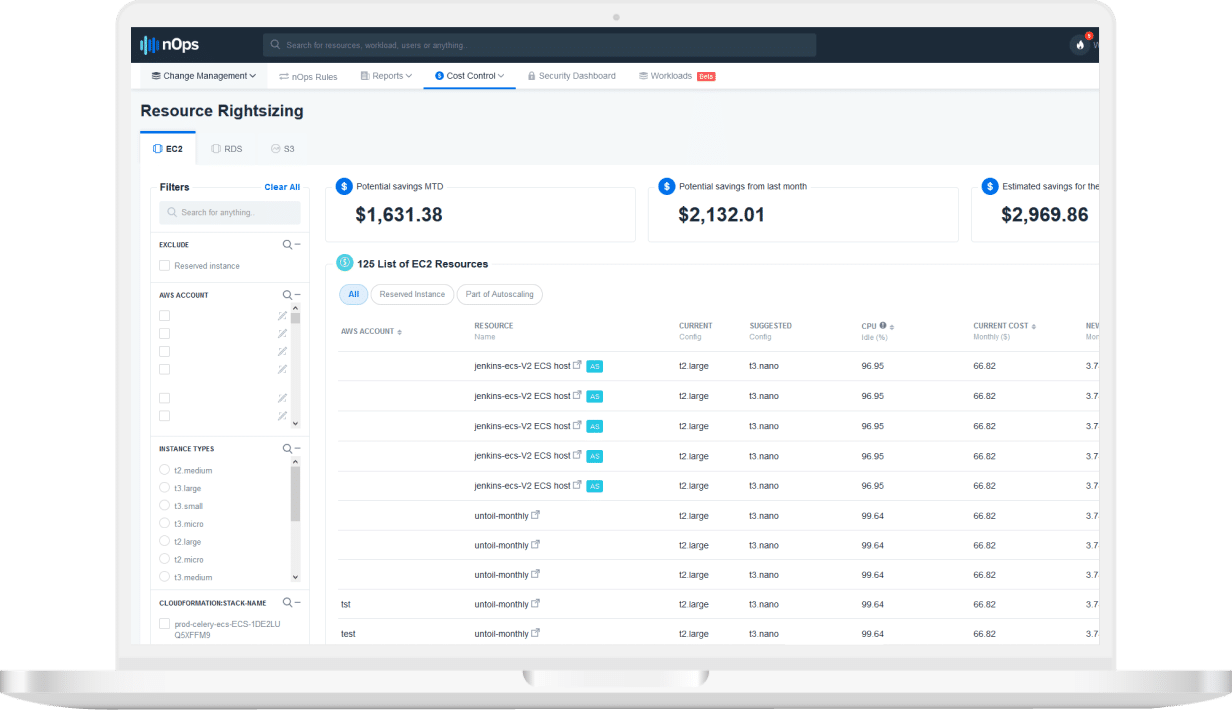Filter by Part of Autoscaling pill

[500, 294]
